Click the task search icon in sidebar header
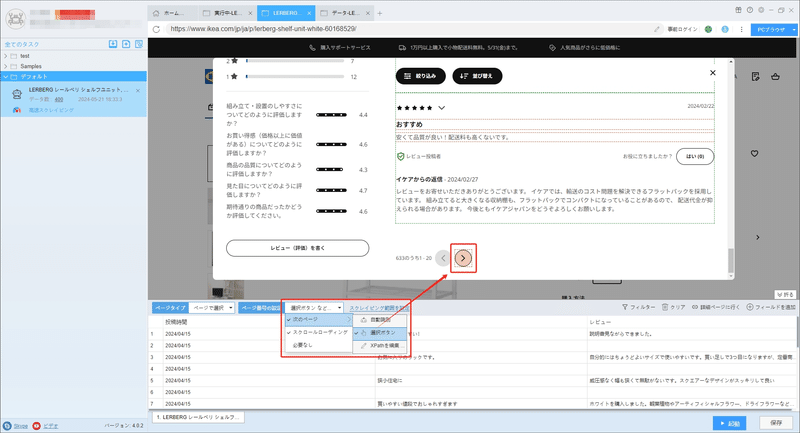 click(139, 44)
